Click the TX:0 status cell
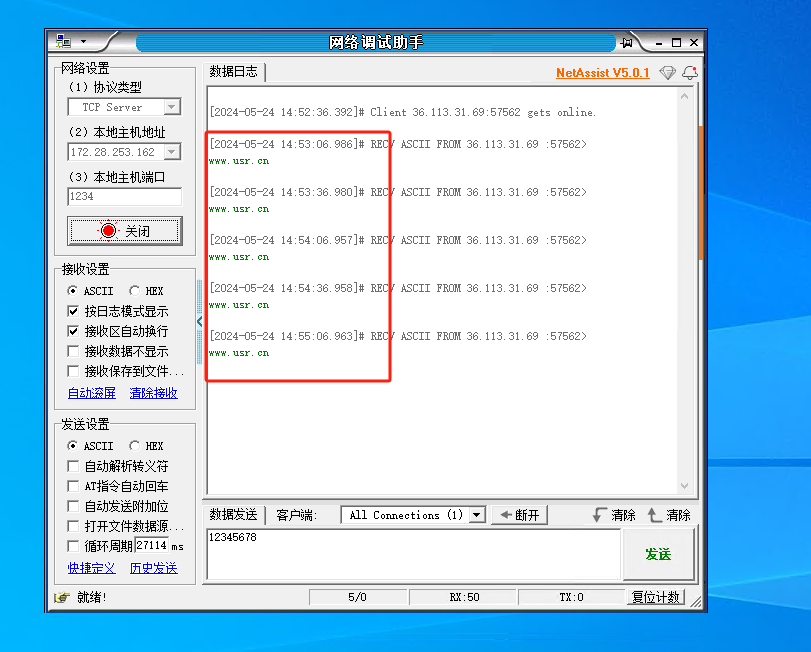Viewport: 811px width, 652px height. pos(572,597)
